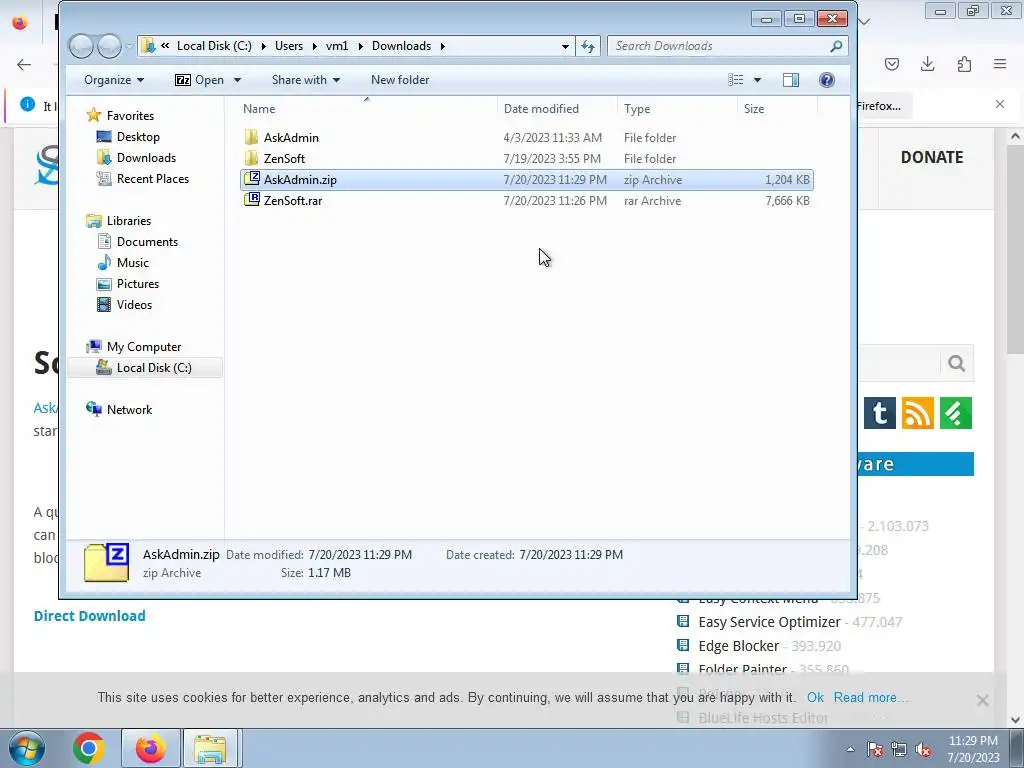This screenshot has height=768, width=1024.
Task: Click the Tumblr icon on webpage
Action: [x=880, y=413]
